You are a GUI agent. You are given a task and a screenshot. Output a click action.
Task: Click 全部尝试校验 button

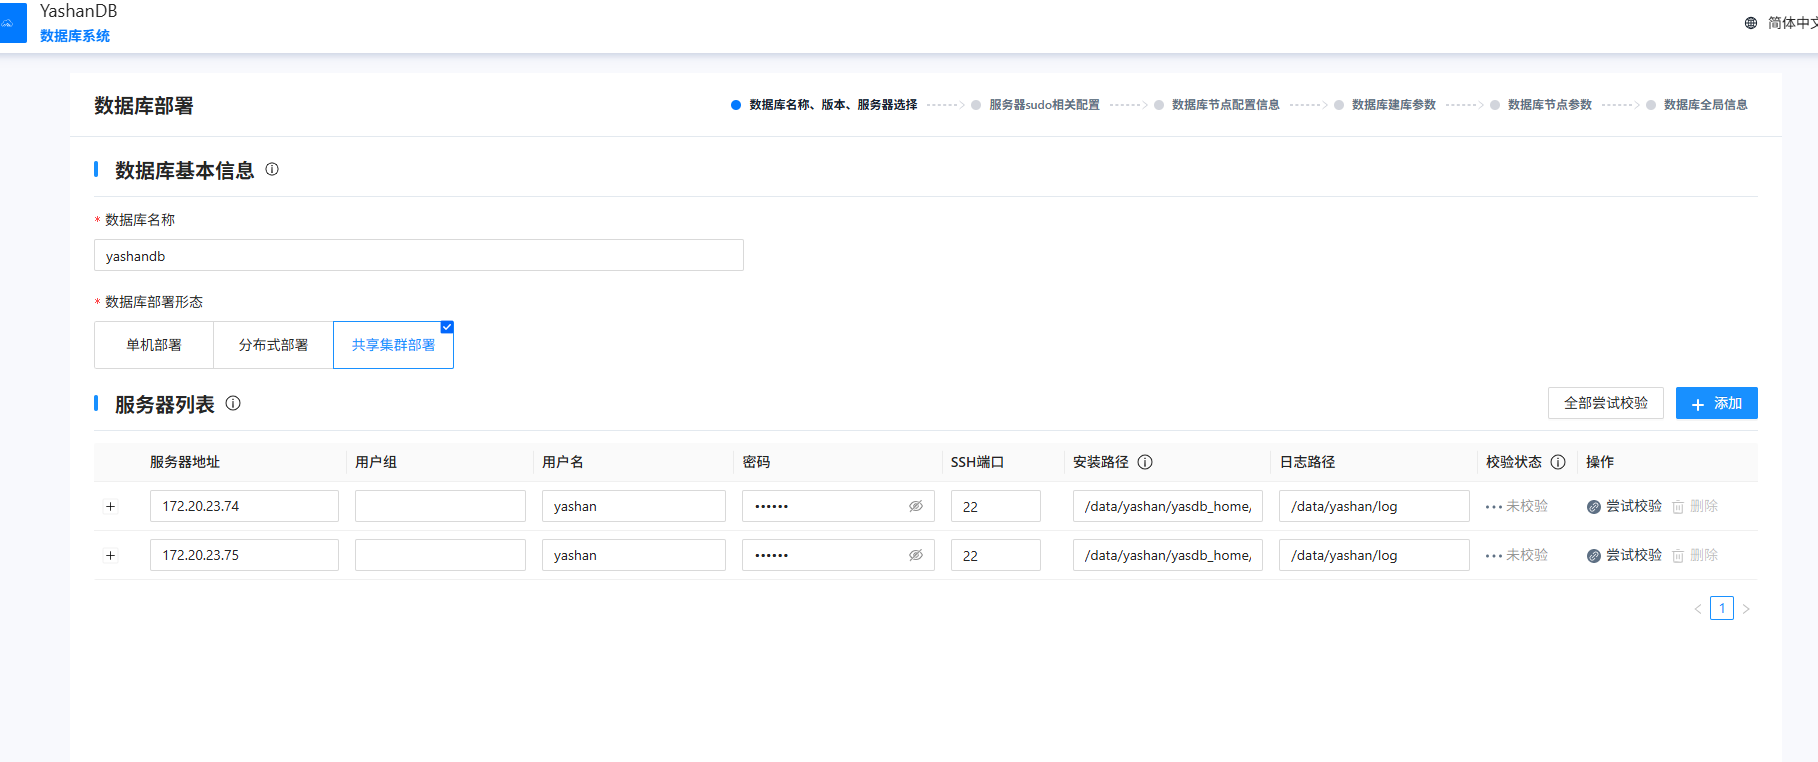point(1605,403)
